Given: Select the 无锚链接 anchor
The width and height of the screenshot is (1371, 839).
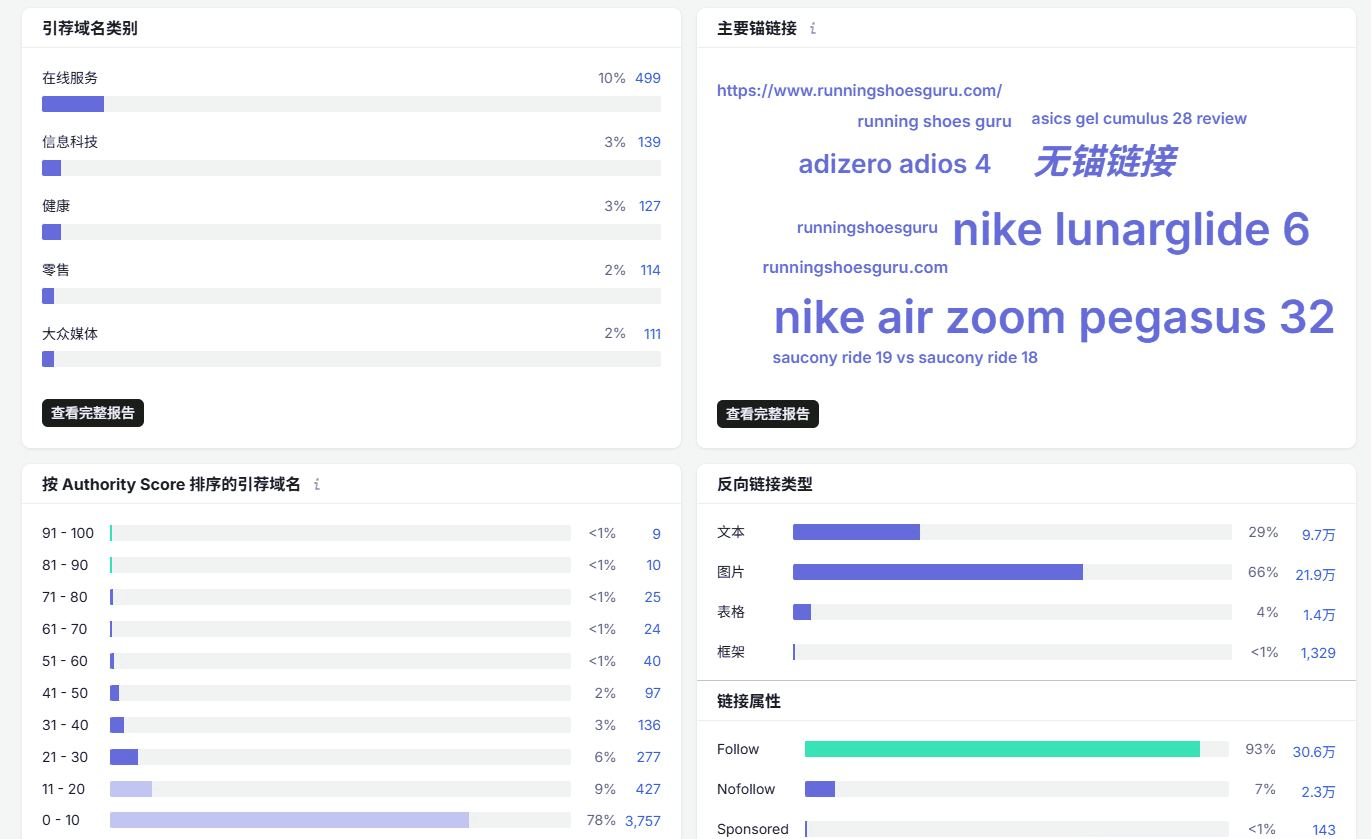Looking at the screenshot, I should point(1104,161).
